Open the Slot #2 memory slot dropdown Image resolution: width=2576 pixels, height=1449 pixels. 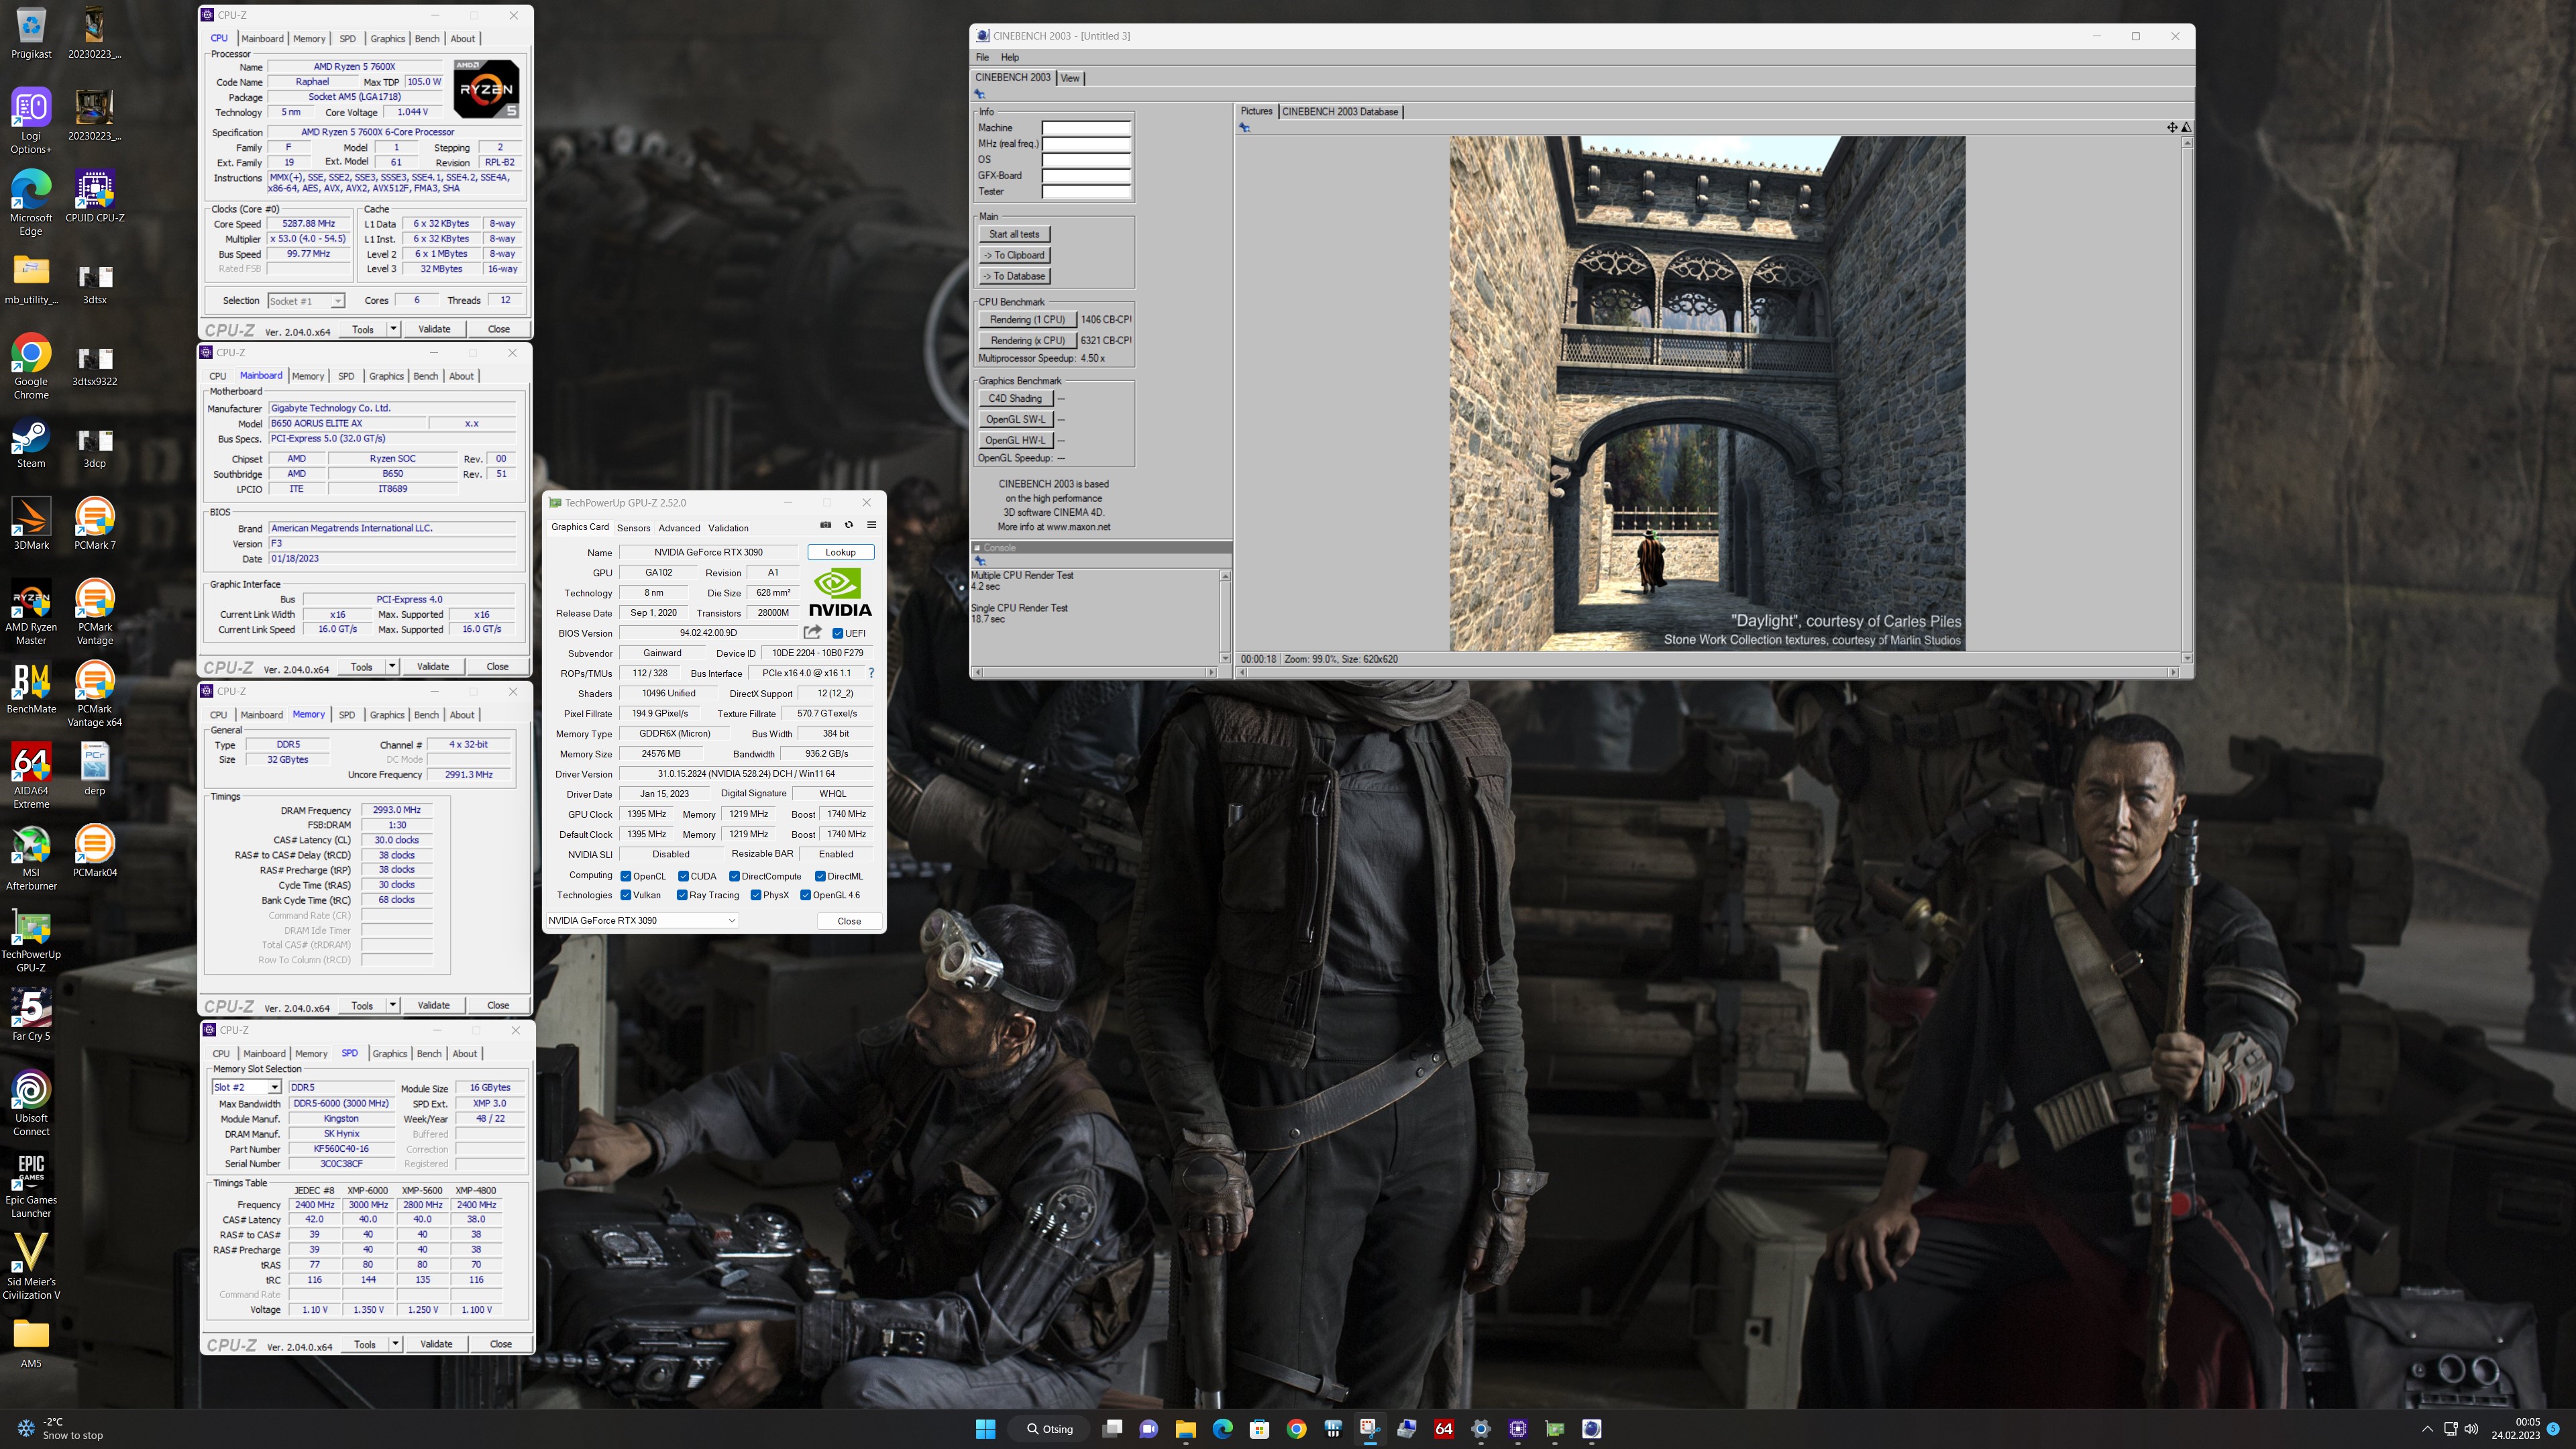246,1087
